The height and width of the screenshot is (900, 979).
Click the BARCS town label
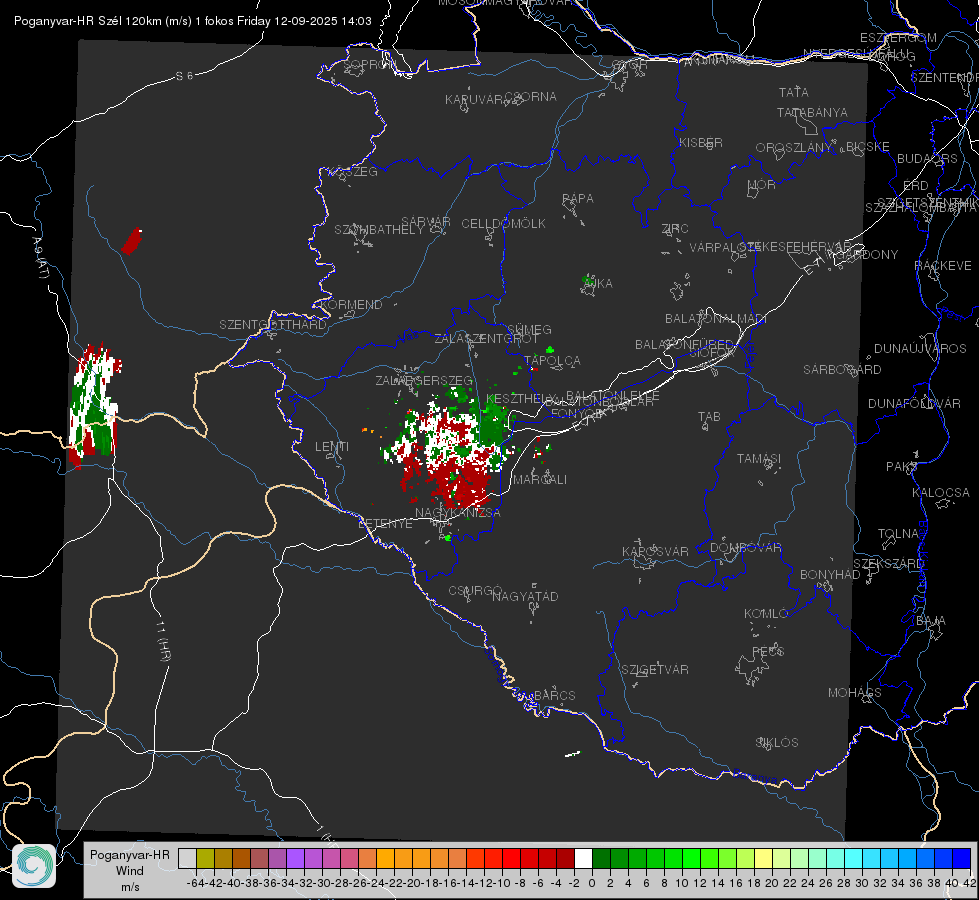click(554, 695)
